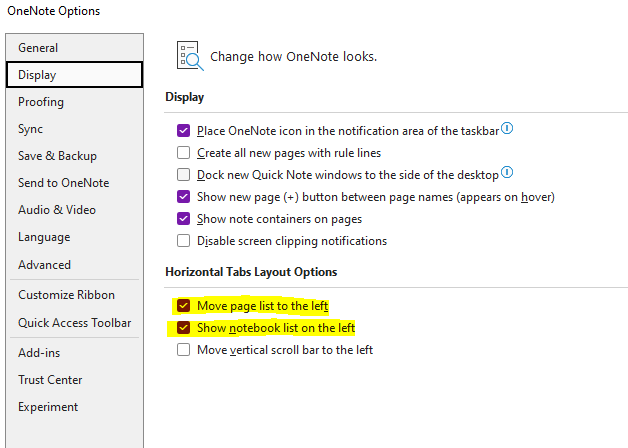Click the 'Change how OneNote looks.' heading text
Screen dimensions: 628x448
click(294, 56)
